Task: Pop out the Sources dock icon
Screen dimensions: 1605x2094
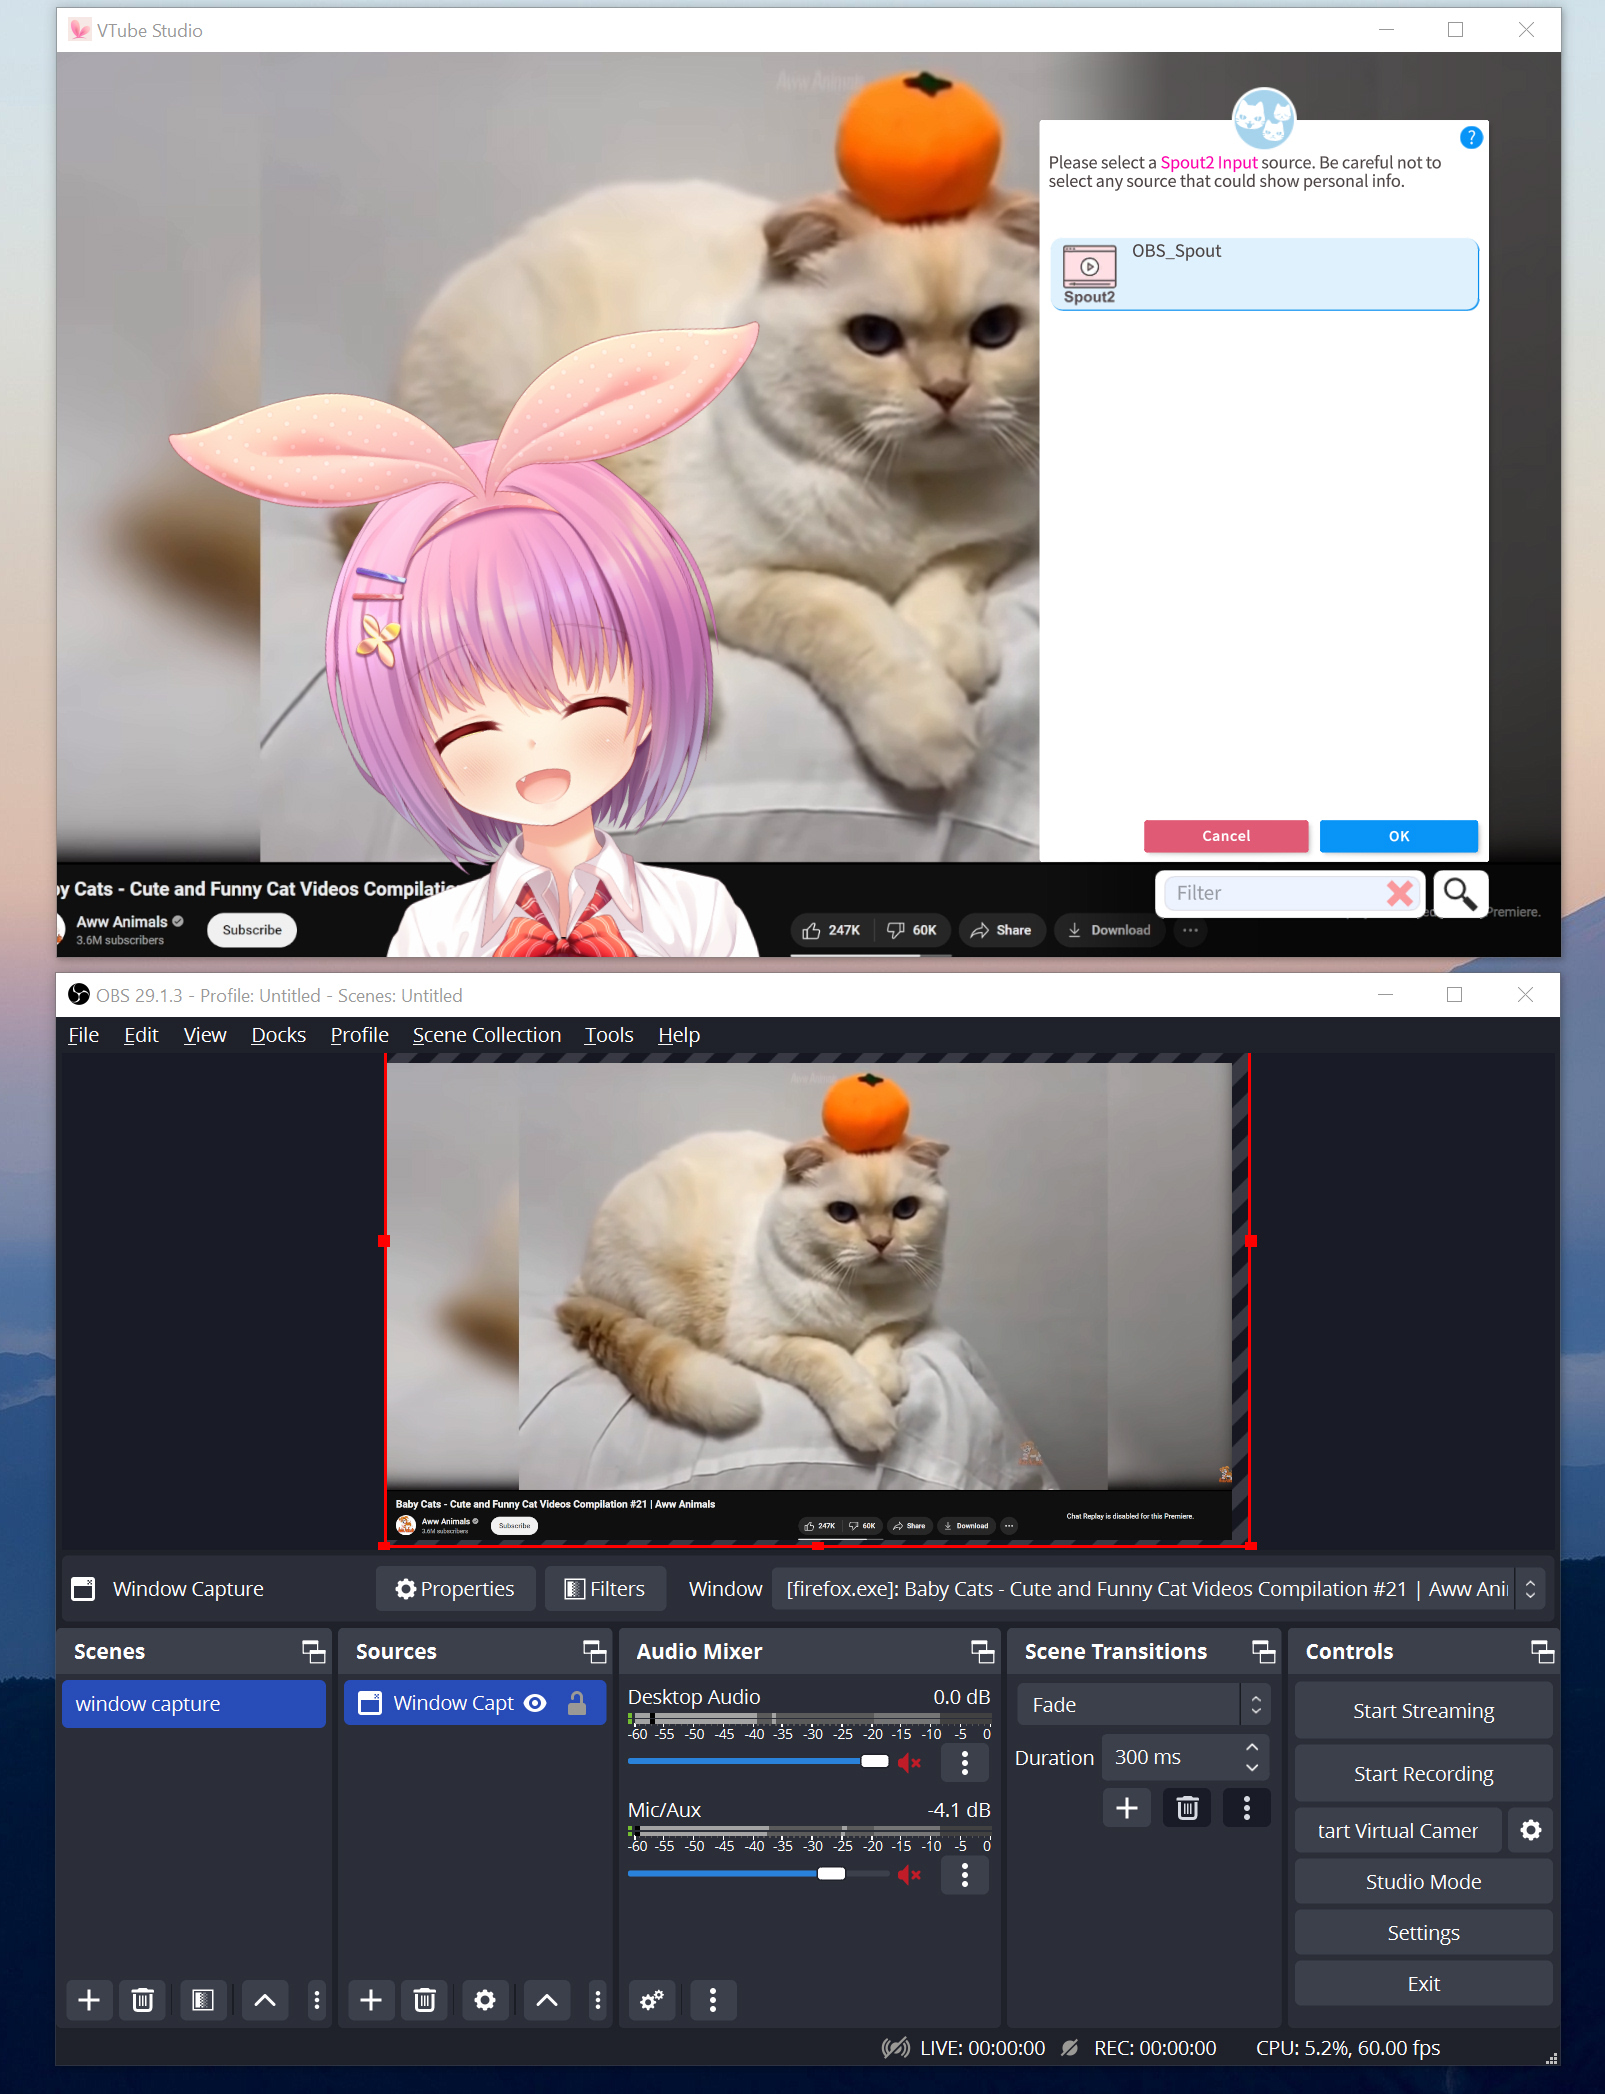Action: (595, 1651)
